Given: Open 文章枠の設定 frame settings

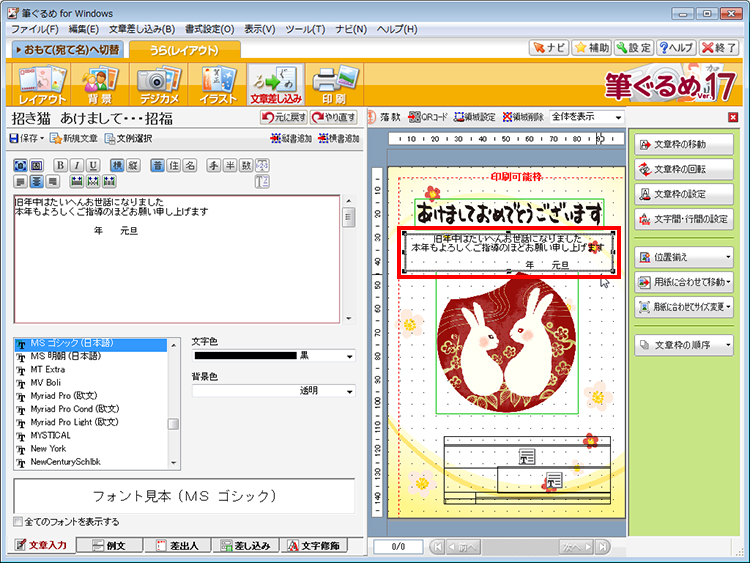Looking at the screenshot, I should 684,194.
